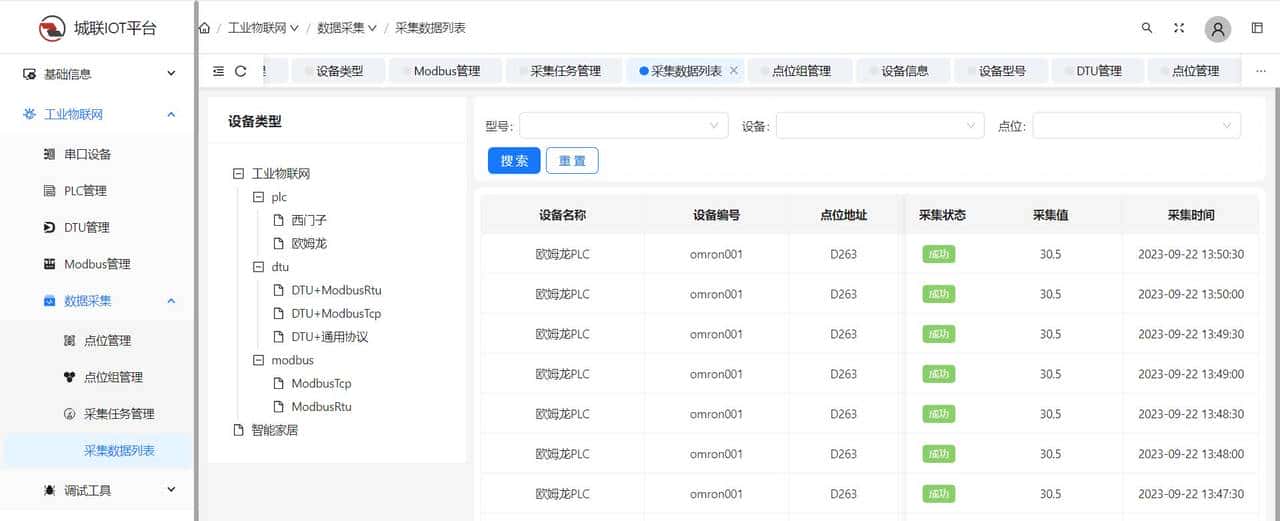Open the search magnifier icon
The height and width of the screenshot is (521, 1280).
tap(1147, 28)
